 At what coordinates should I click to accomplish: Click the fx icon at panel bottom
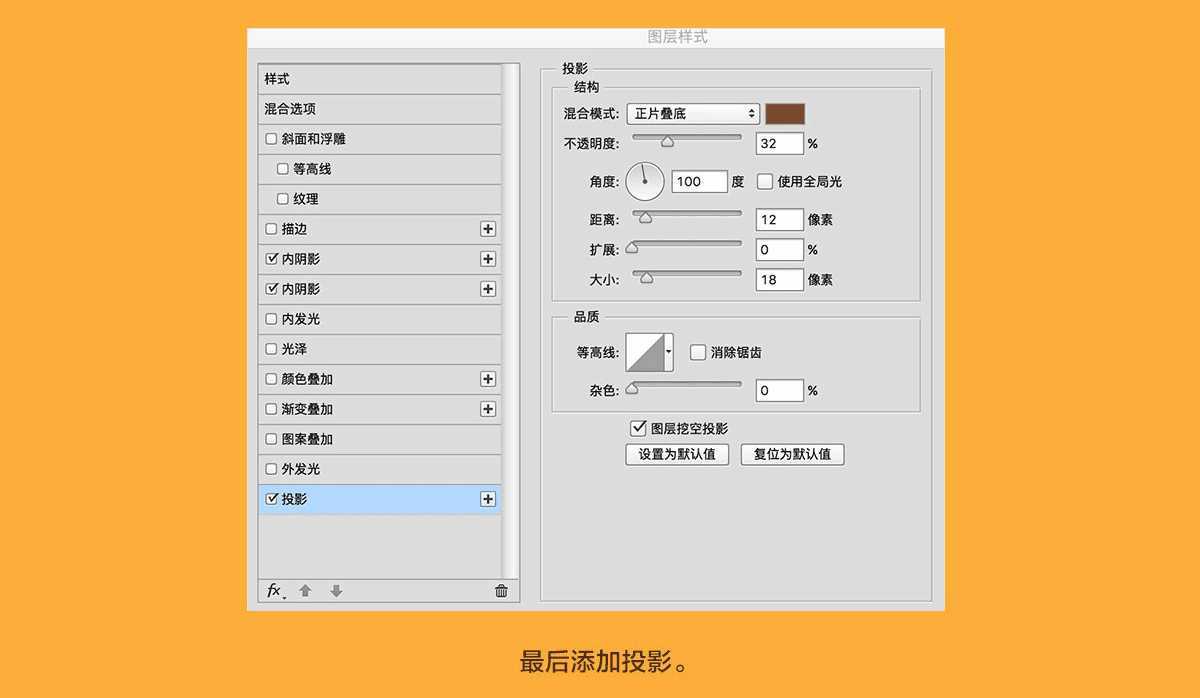(x=273, y=591)
